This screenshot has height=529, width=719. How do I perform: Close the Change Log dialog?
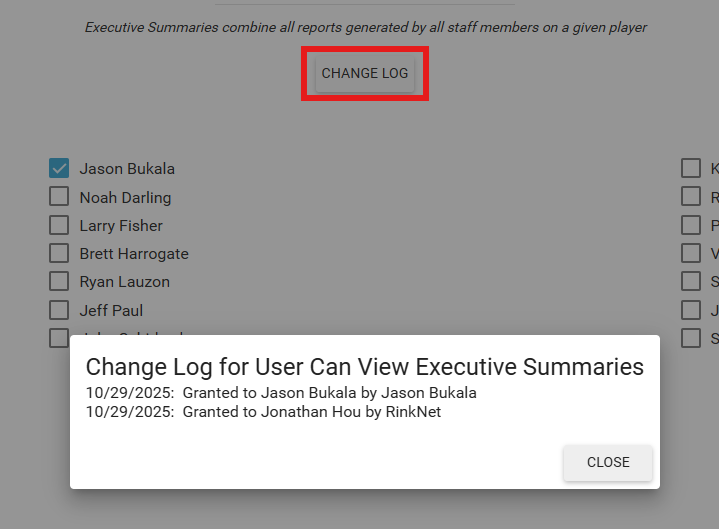(608, 462)
